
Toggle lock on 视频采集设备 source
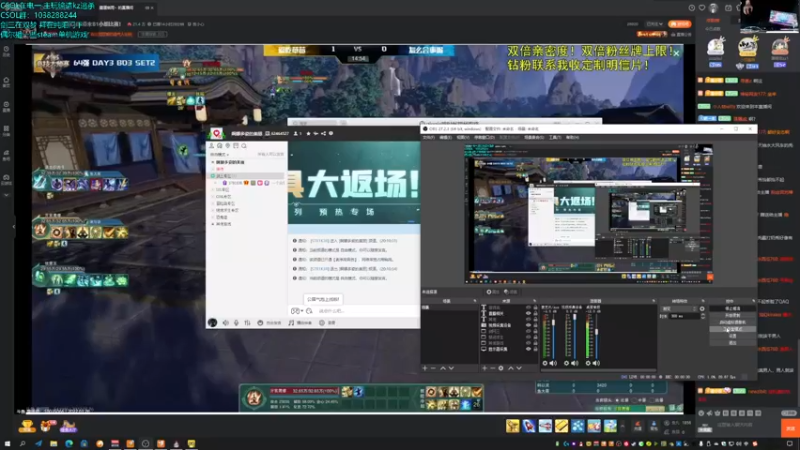pyautogui.click(x=535, y=325)
